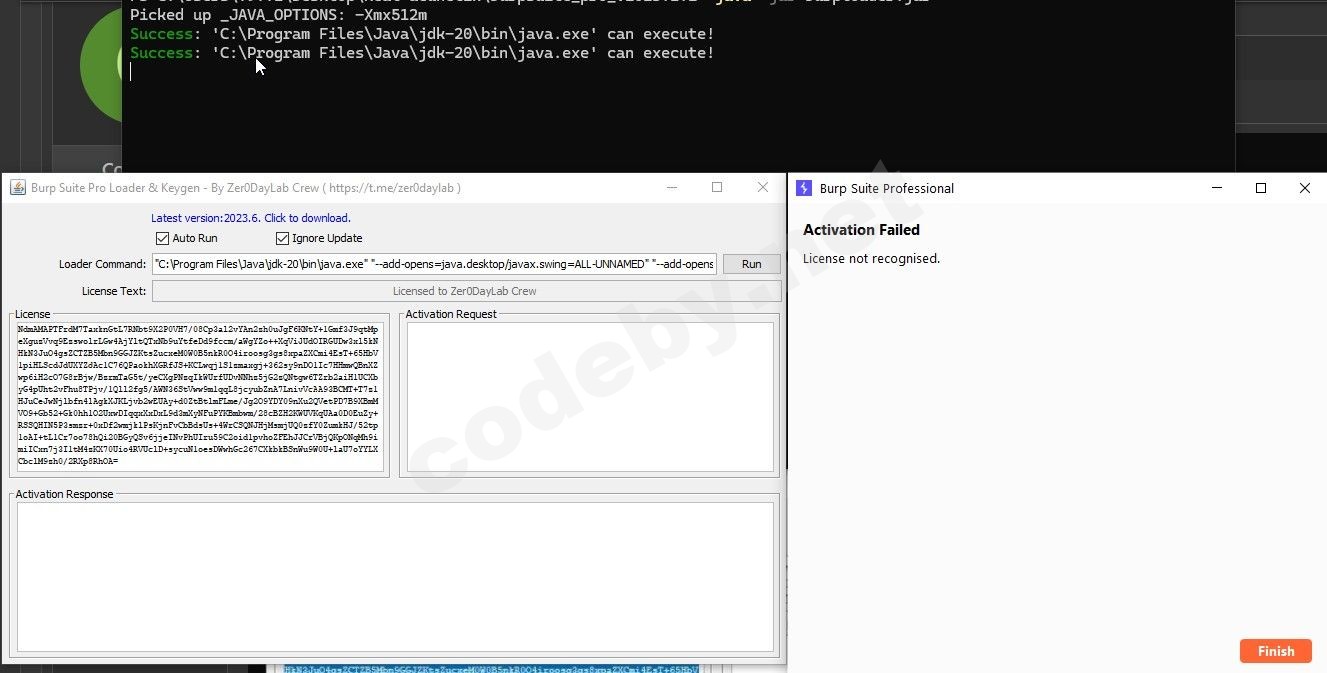Image resolution: width=1327 pixels, height=673 pixels.
Task: Maximize the Burp Suite Professional window
Action: tap(1261, 188)
